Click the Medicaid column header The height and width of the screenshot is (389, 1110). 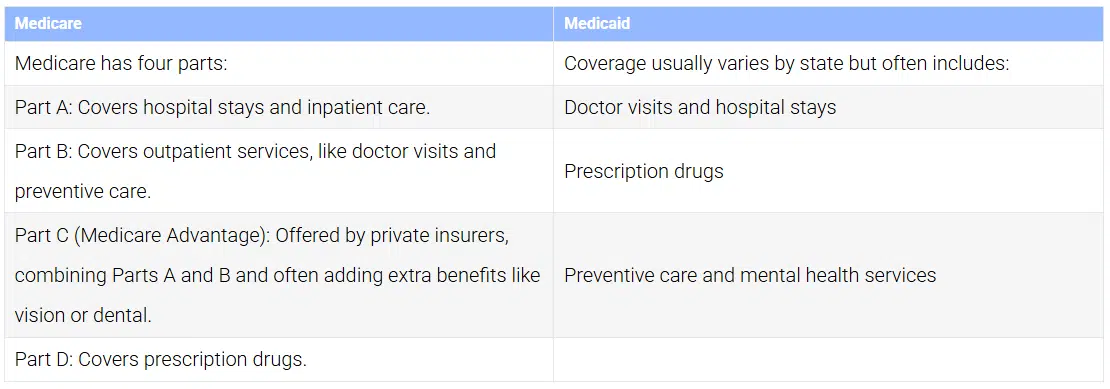tap(829, 24)
